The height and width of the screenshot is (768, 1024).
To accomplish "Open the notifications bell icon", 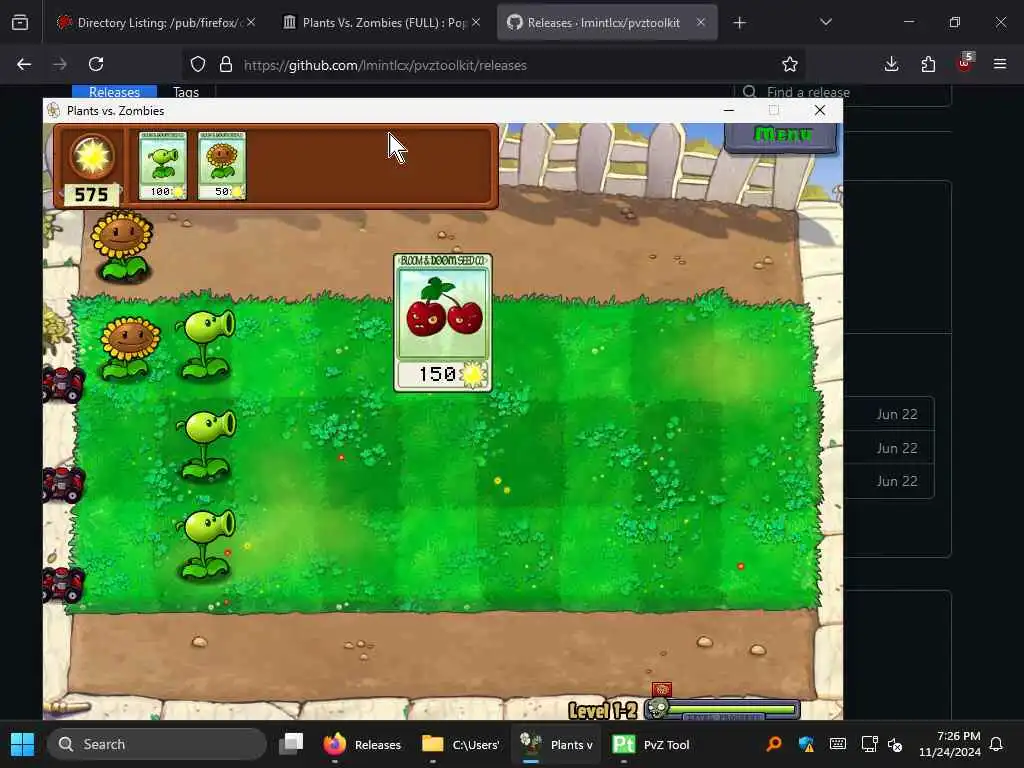I will [997, 744].
